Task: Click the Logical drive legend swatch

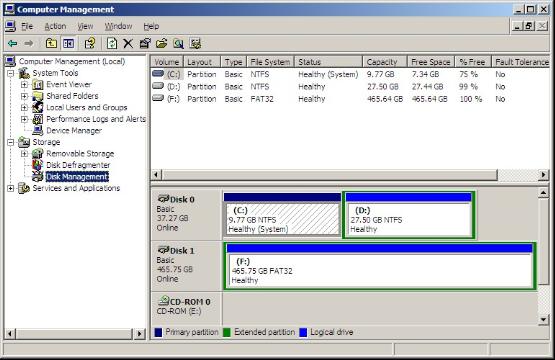Action: pyautogui.click(x=303, y=332)
